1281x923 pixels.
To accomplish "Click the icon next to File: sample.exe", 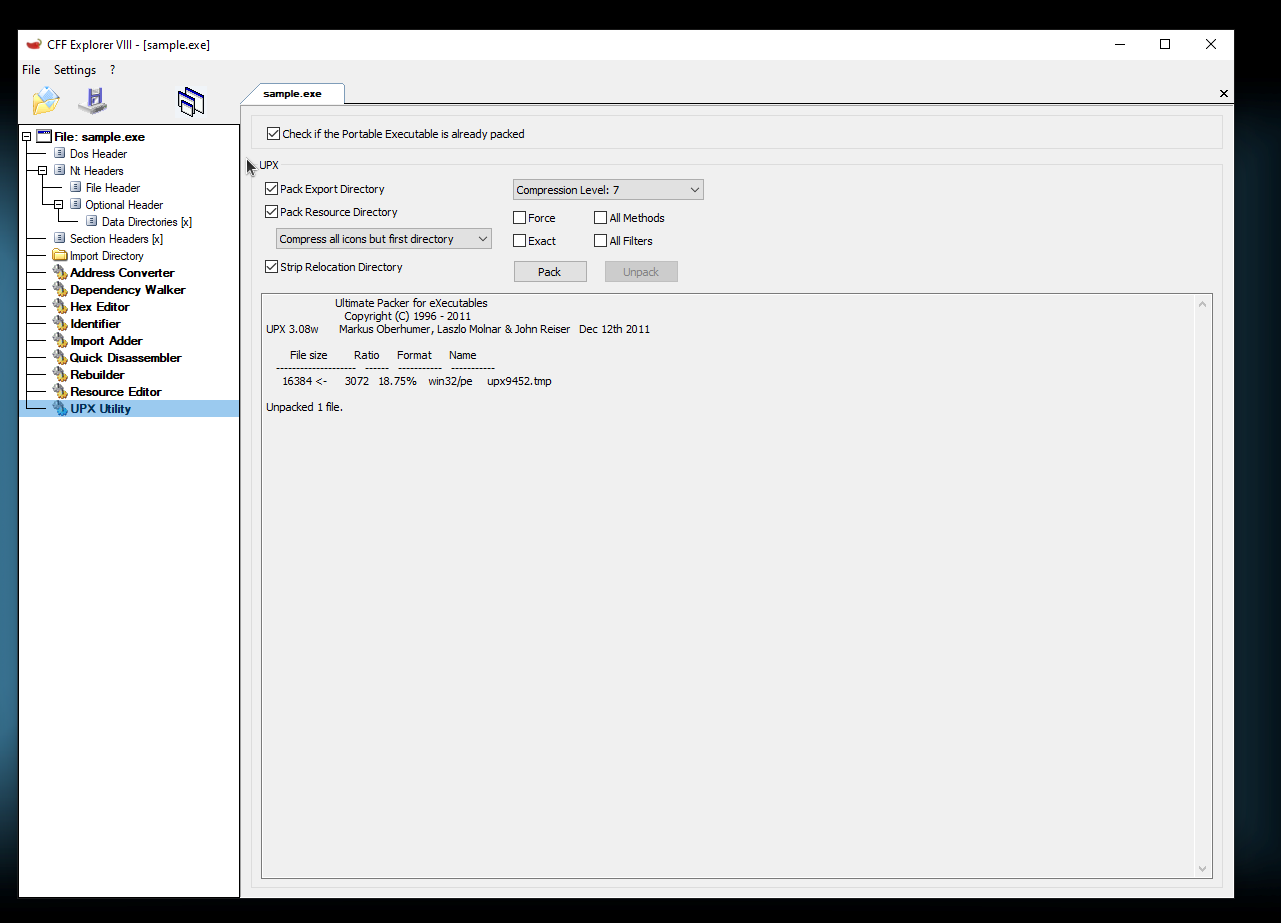I will pos(44,137).
